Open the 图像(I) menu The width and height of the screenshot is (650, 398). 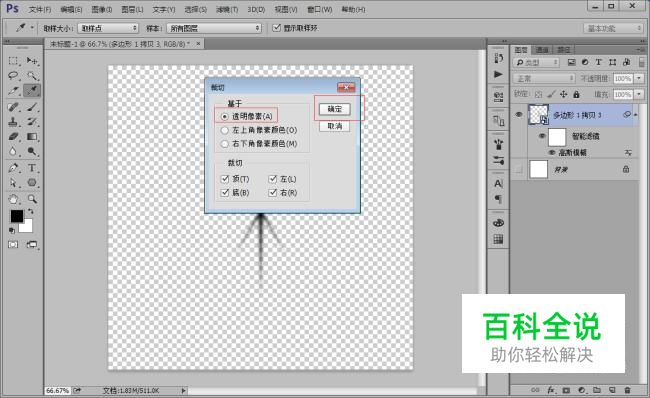(102, 9)
